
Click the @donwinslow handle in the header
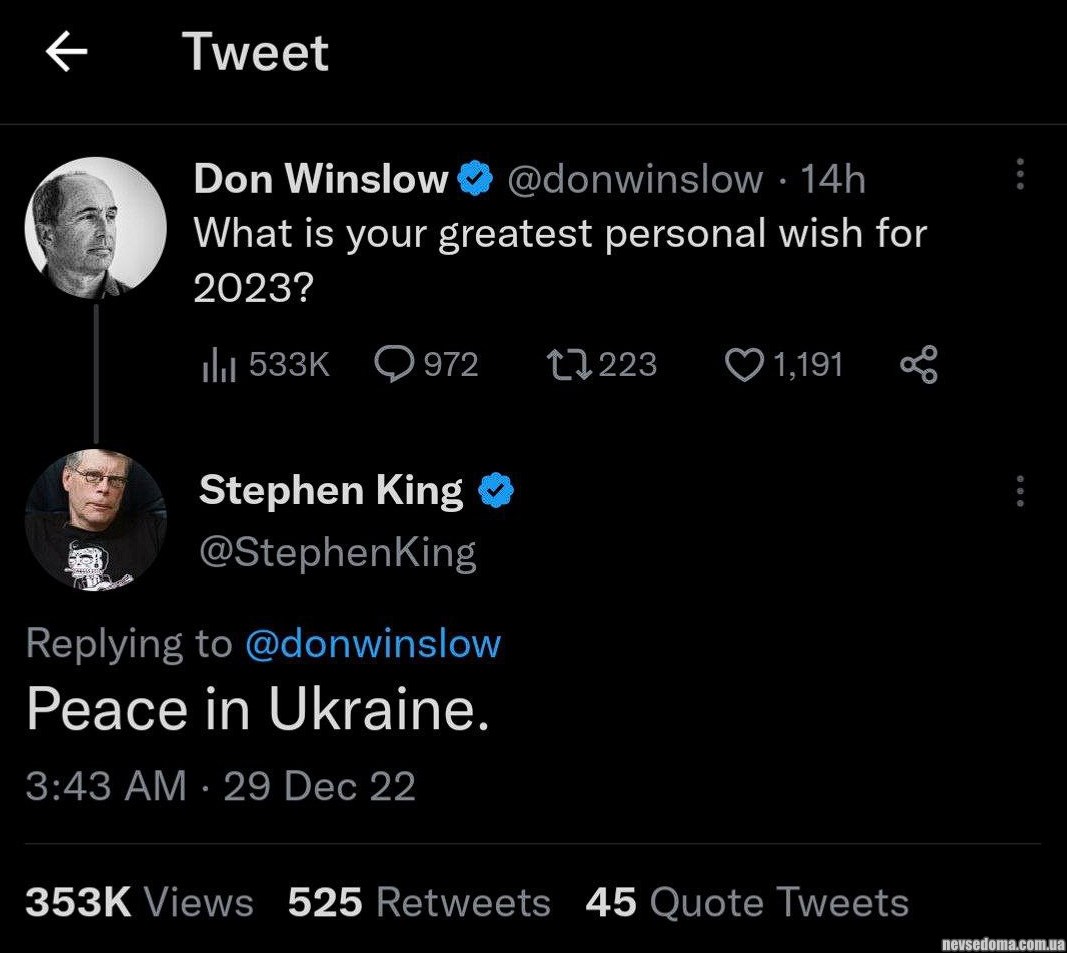click(635, 179)
